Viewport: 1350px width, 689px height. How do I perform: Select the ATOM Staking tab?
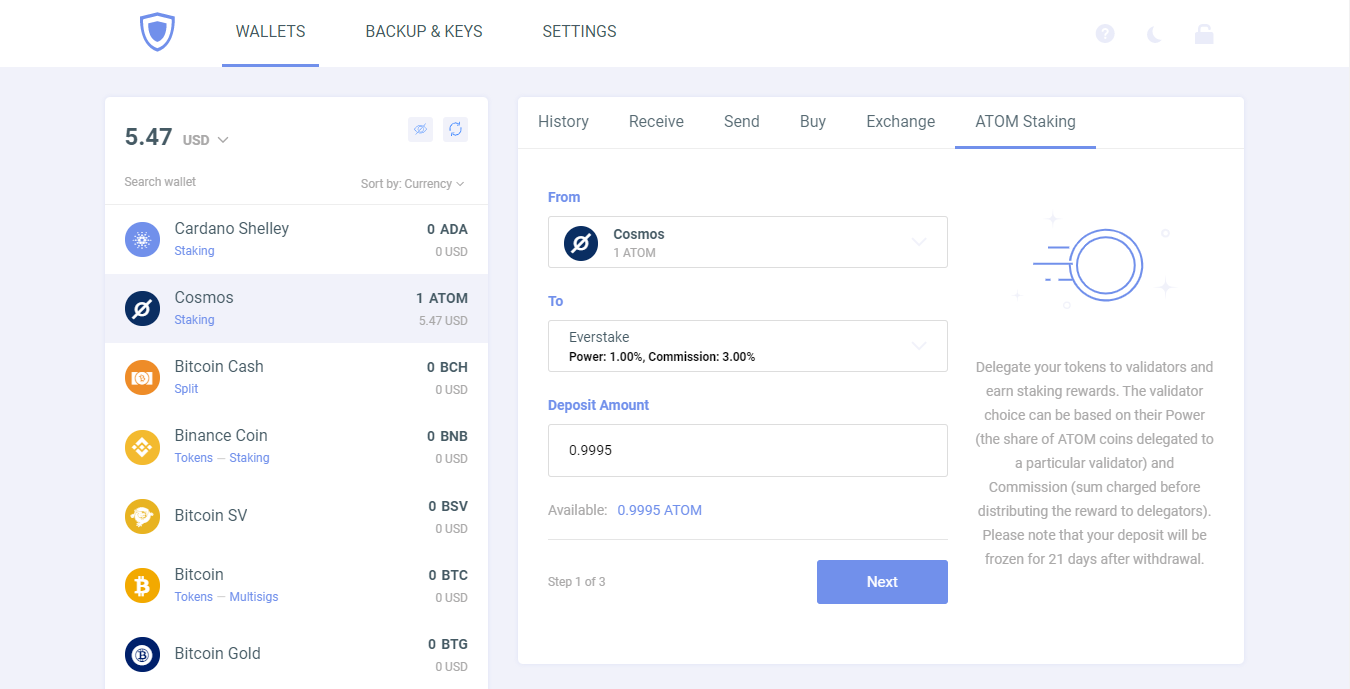(x=1025, y=122)
